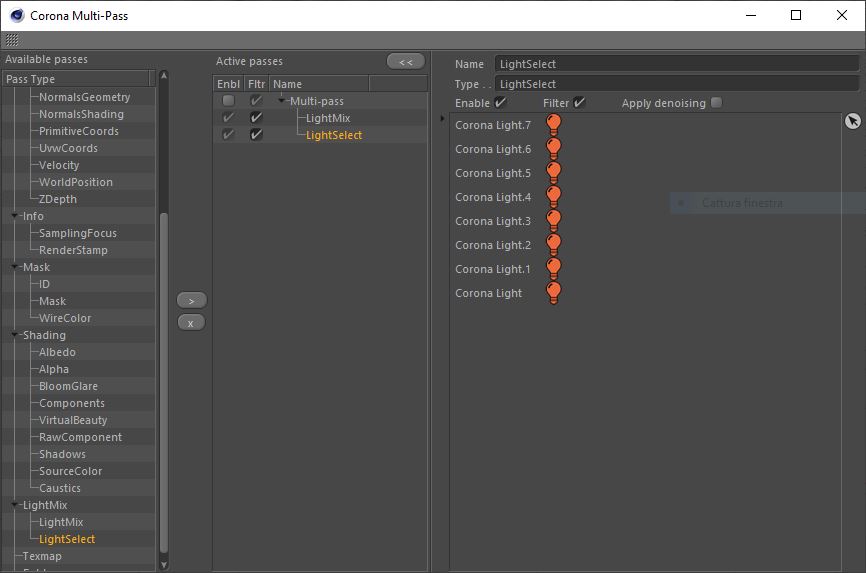The height and width of the screenshot is (573, 866).
Task: Click the Corona Light.1 bulb icon
Action: coord(553,269)
